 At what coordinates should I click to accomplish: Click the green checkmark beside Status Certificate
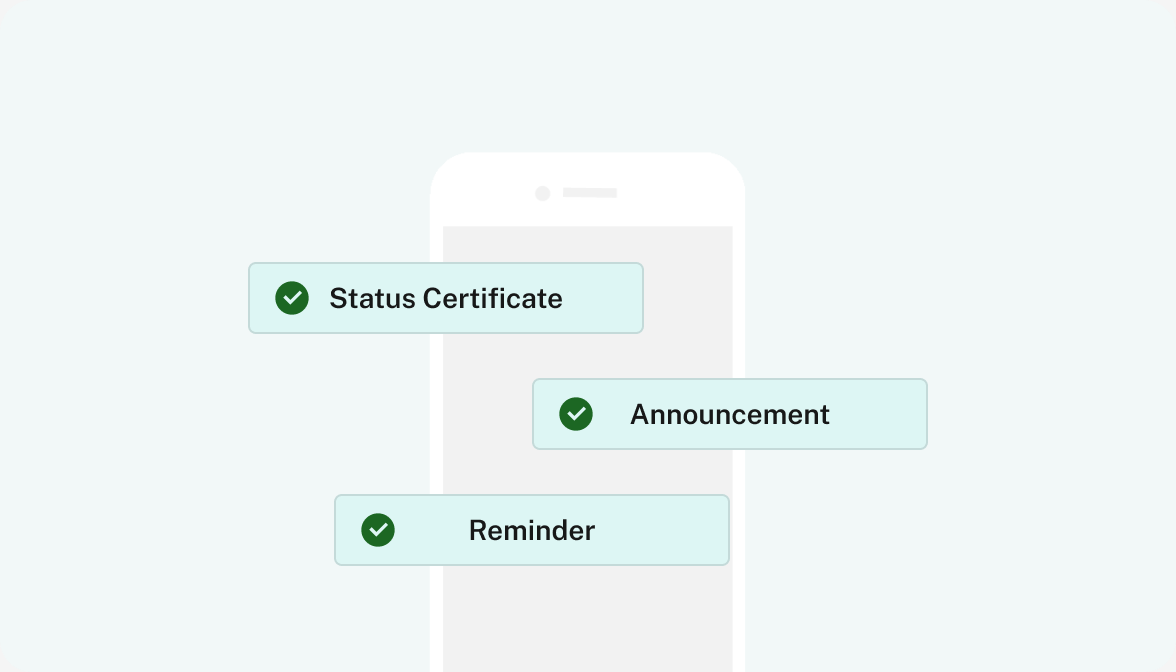(x=292, y=298)
